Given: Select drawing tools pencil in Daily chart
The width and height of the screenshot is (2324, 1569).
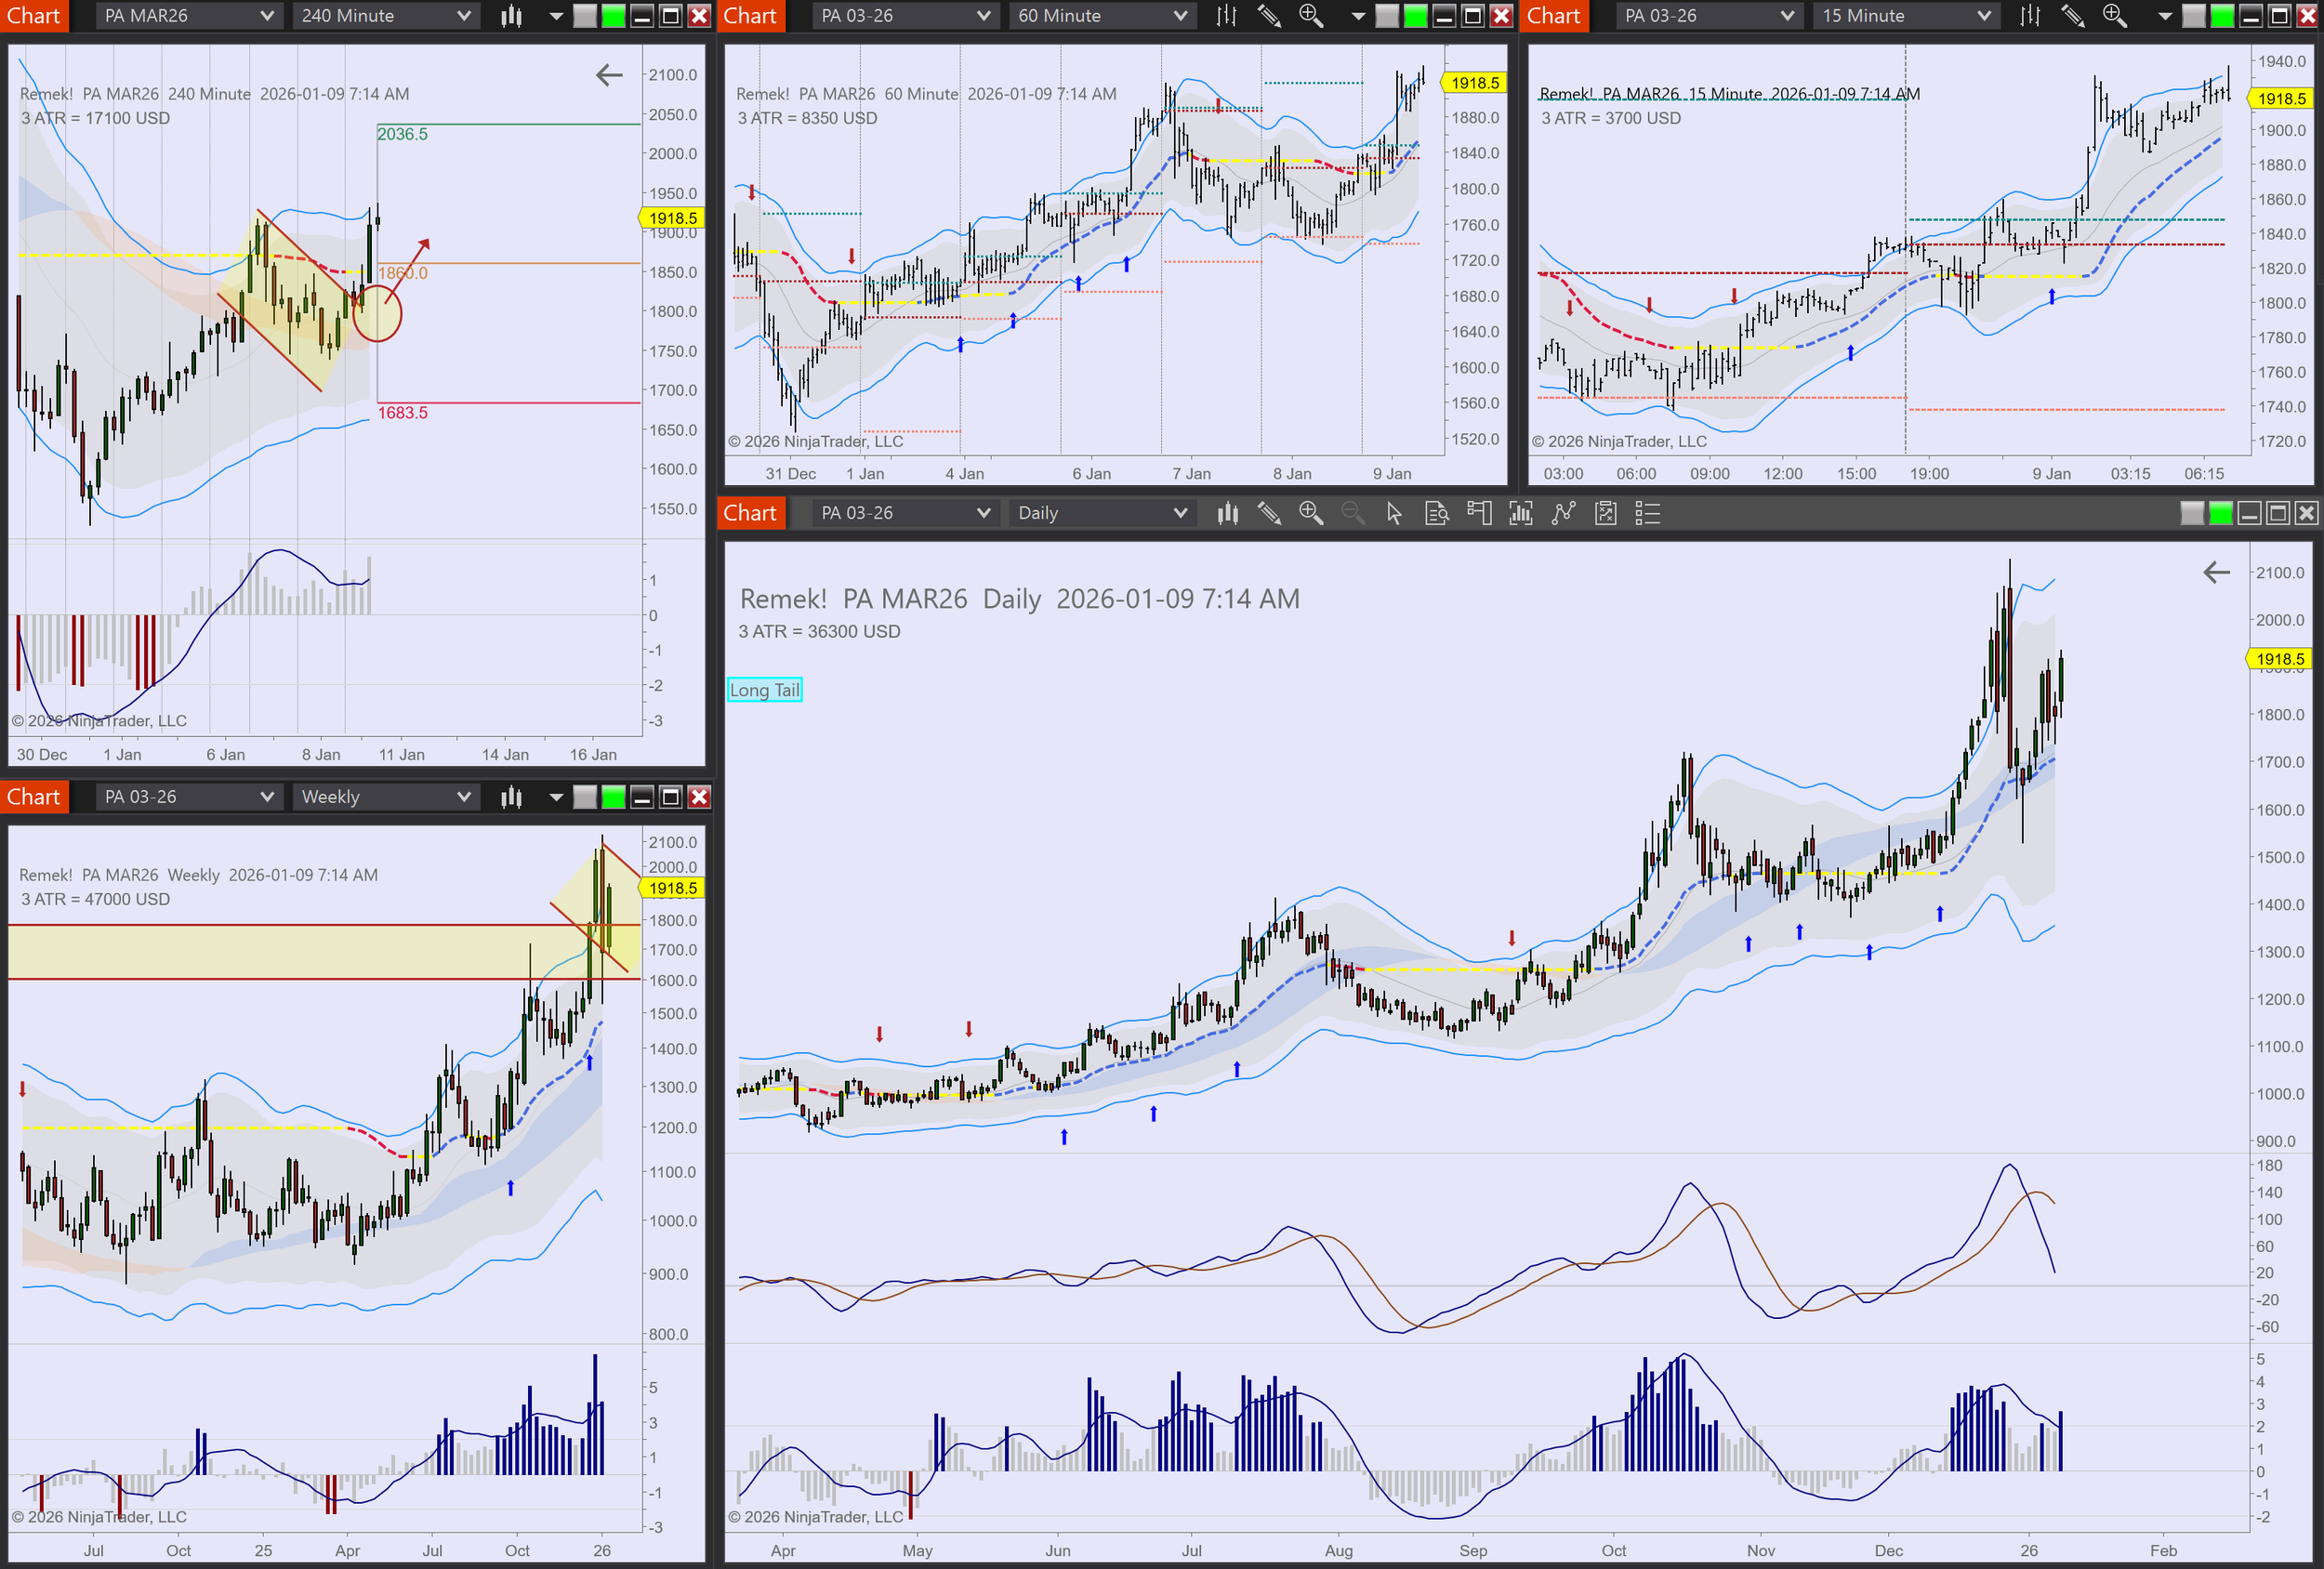Looking at the screenshot, I should (x=1268, y=513).
